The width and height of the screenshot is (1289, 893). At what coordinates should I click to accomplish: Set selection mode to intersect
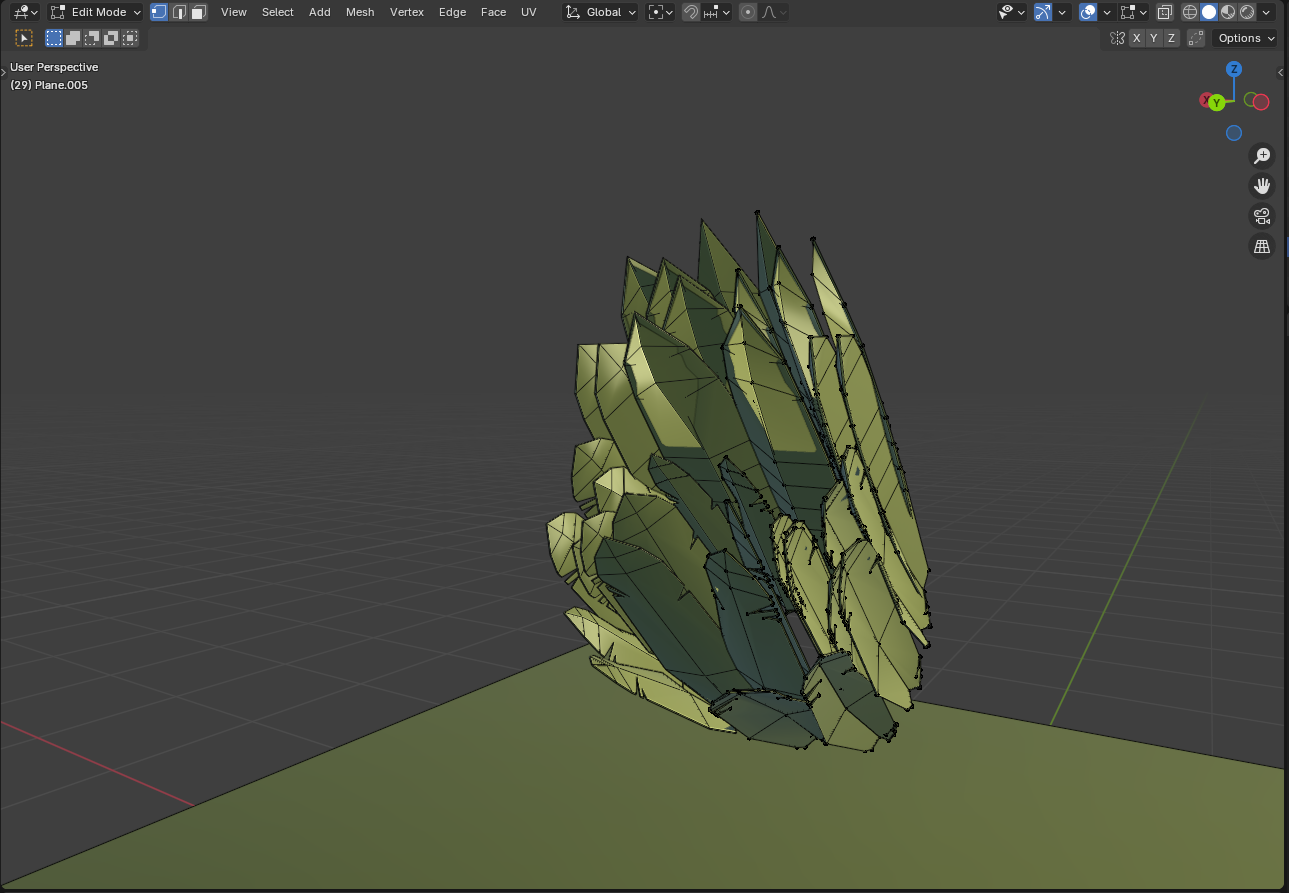pos(130,38)
